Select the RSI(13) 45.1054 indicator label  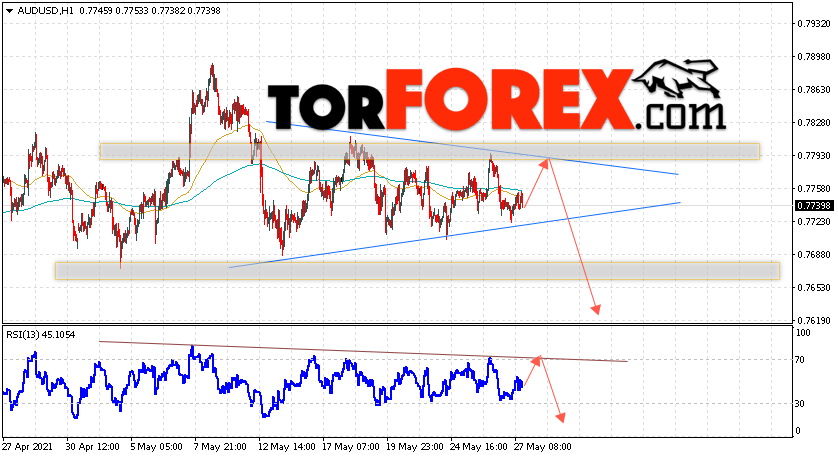coord(41,335)
